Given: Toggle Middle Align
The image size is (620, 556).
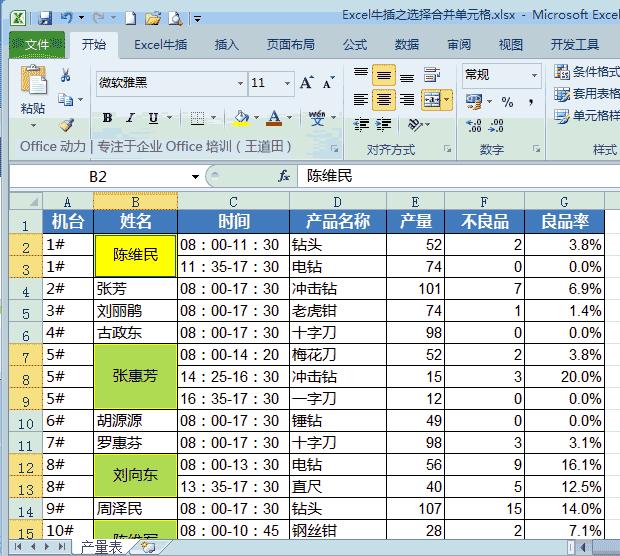Looking at the screenshot, I should [384, 74].
